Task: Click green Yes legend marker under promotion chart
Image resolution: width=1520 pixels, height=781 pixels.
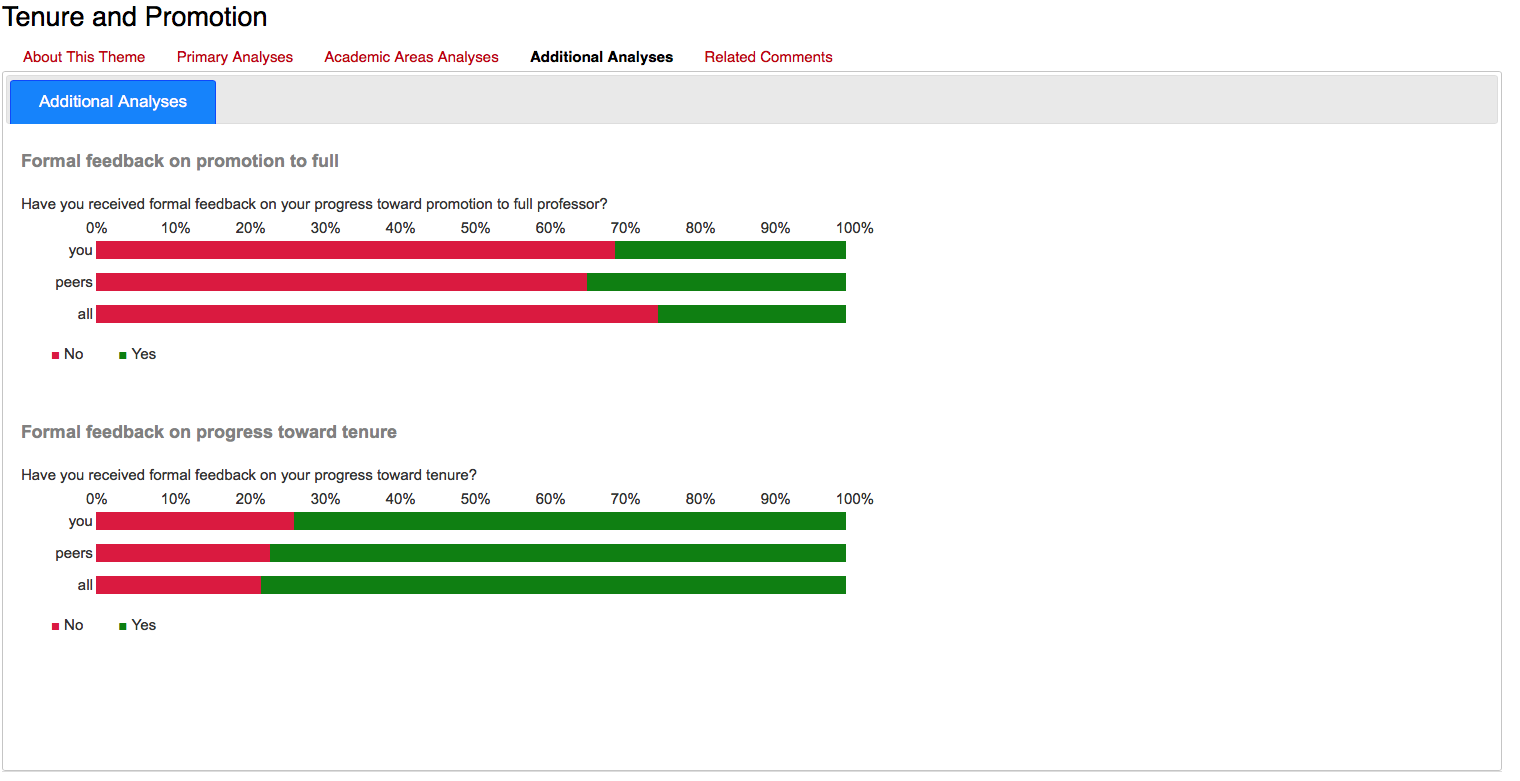Action: [x=123, y=355]
